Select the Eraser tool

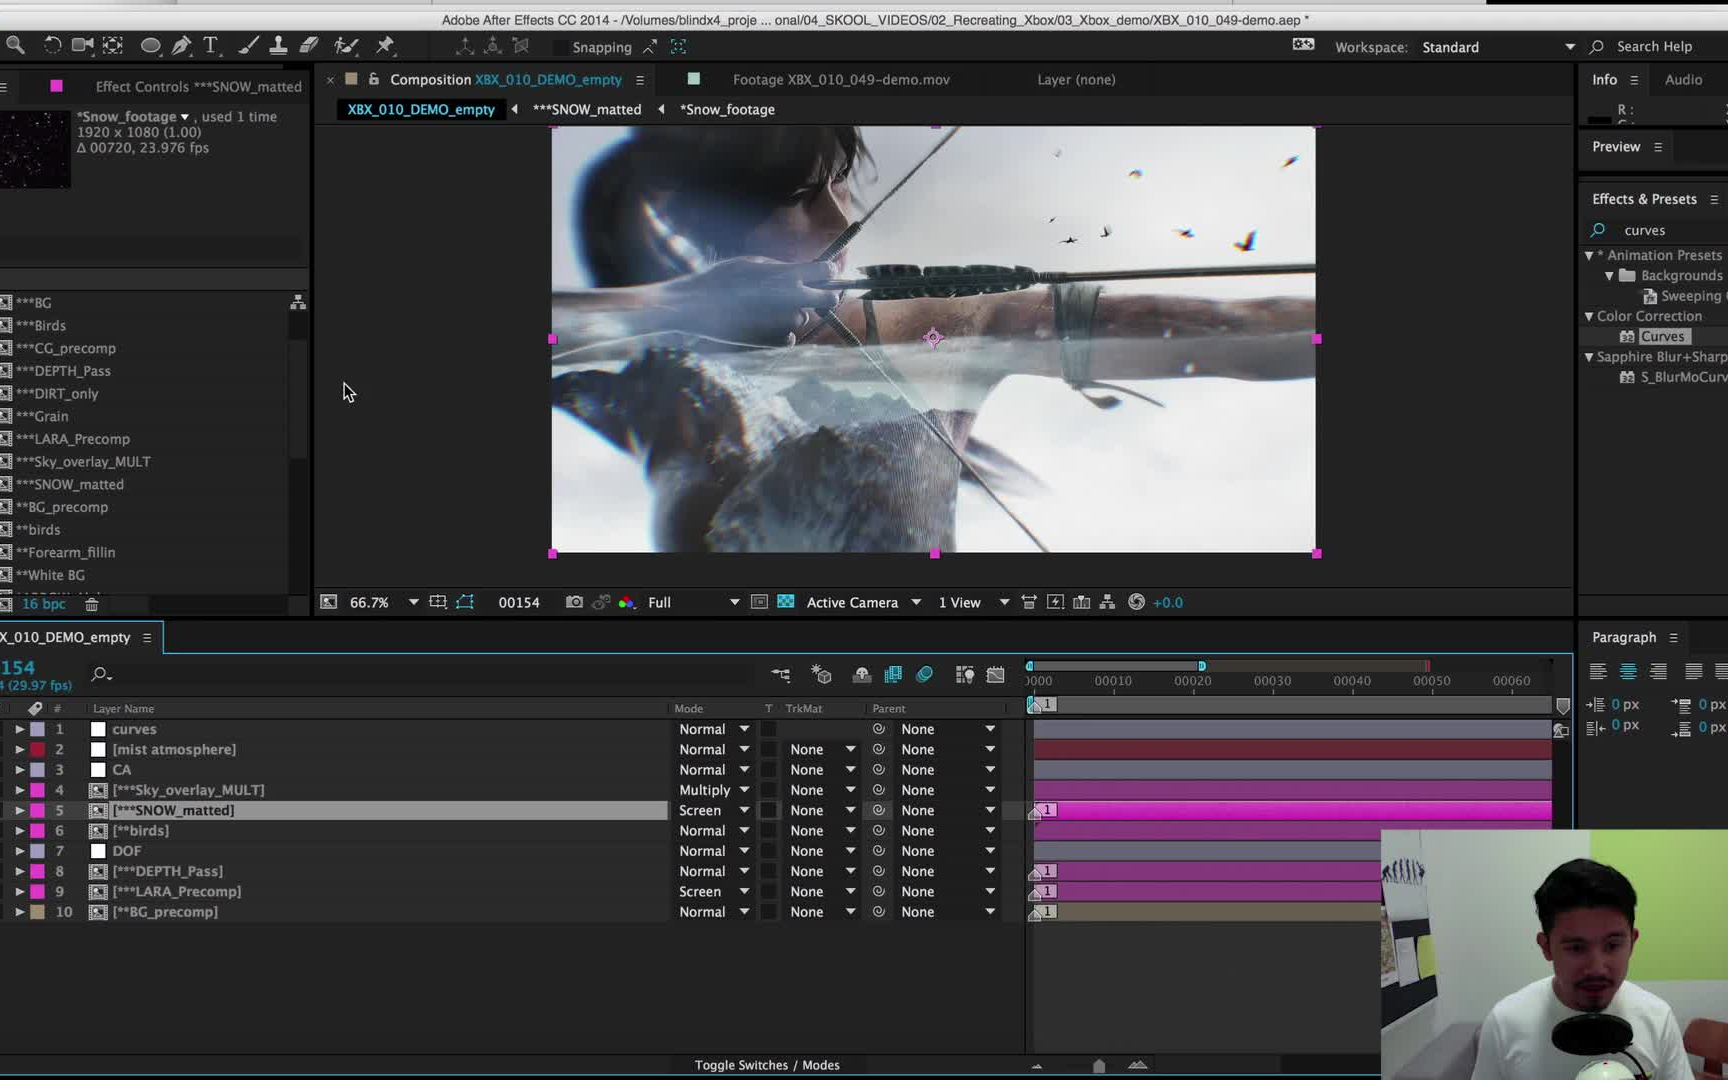(x=309, y=45)
